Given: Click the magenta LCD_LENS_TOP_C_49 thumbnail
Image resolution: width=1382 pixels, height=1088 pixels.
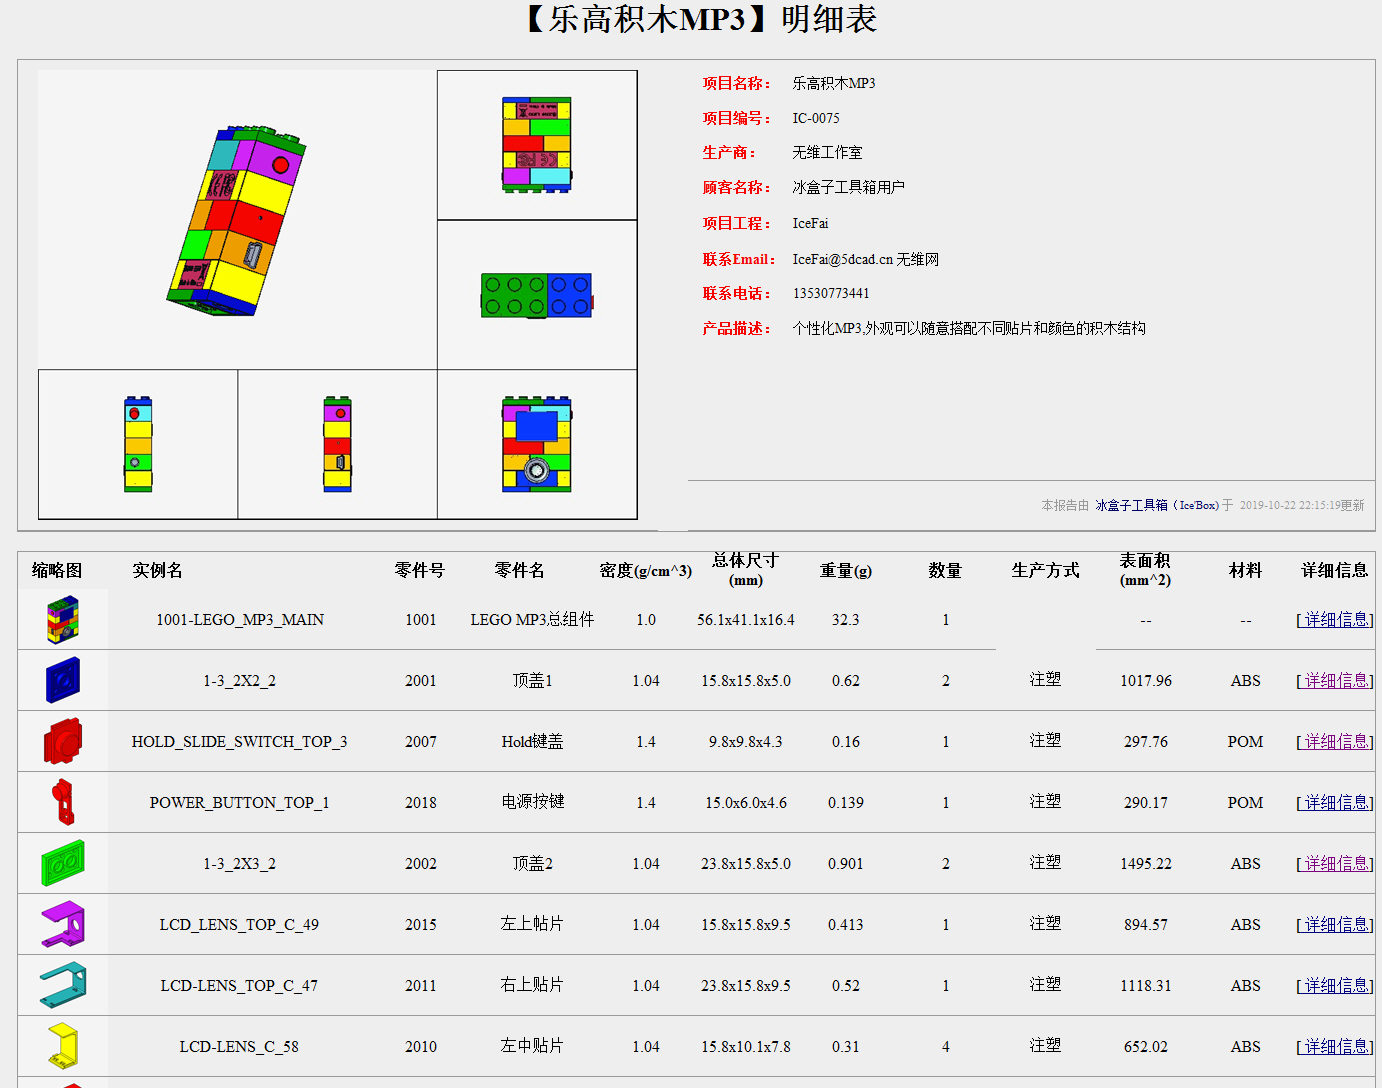Looking at the screenshot, I should coord(62,924).
